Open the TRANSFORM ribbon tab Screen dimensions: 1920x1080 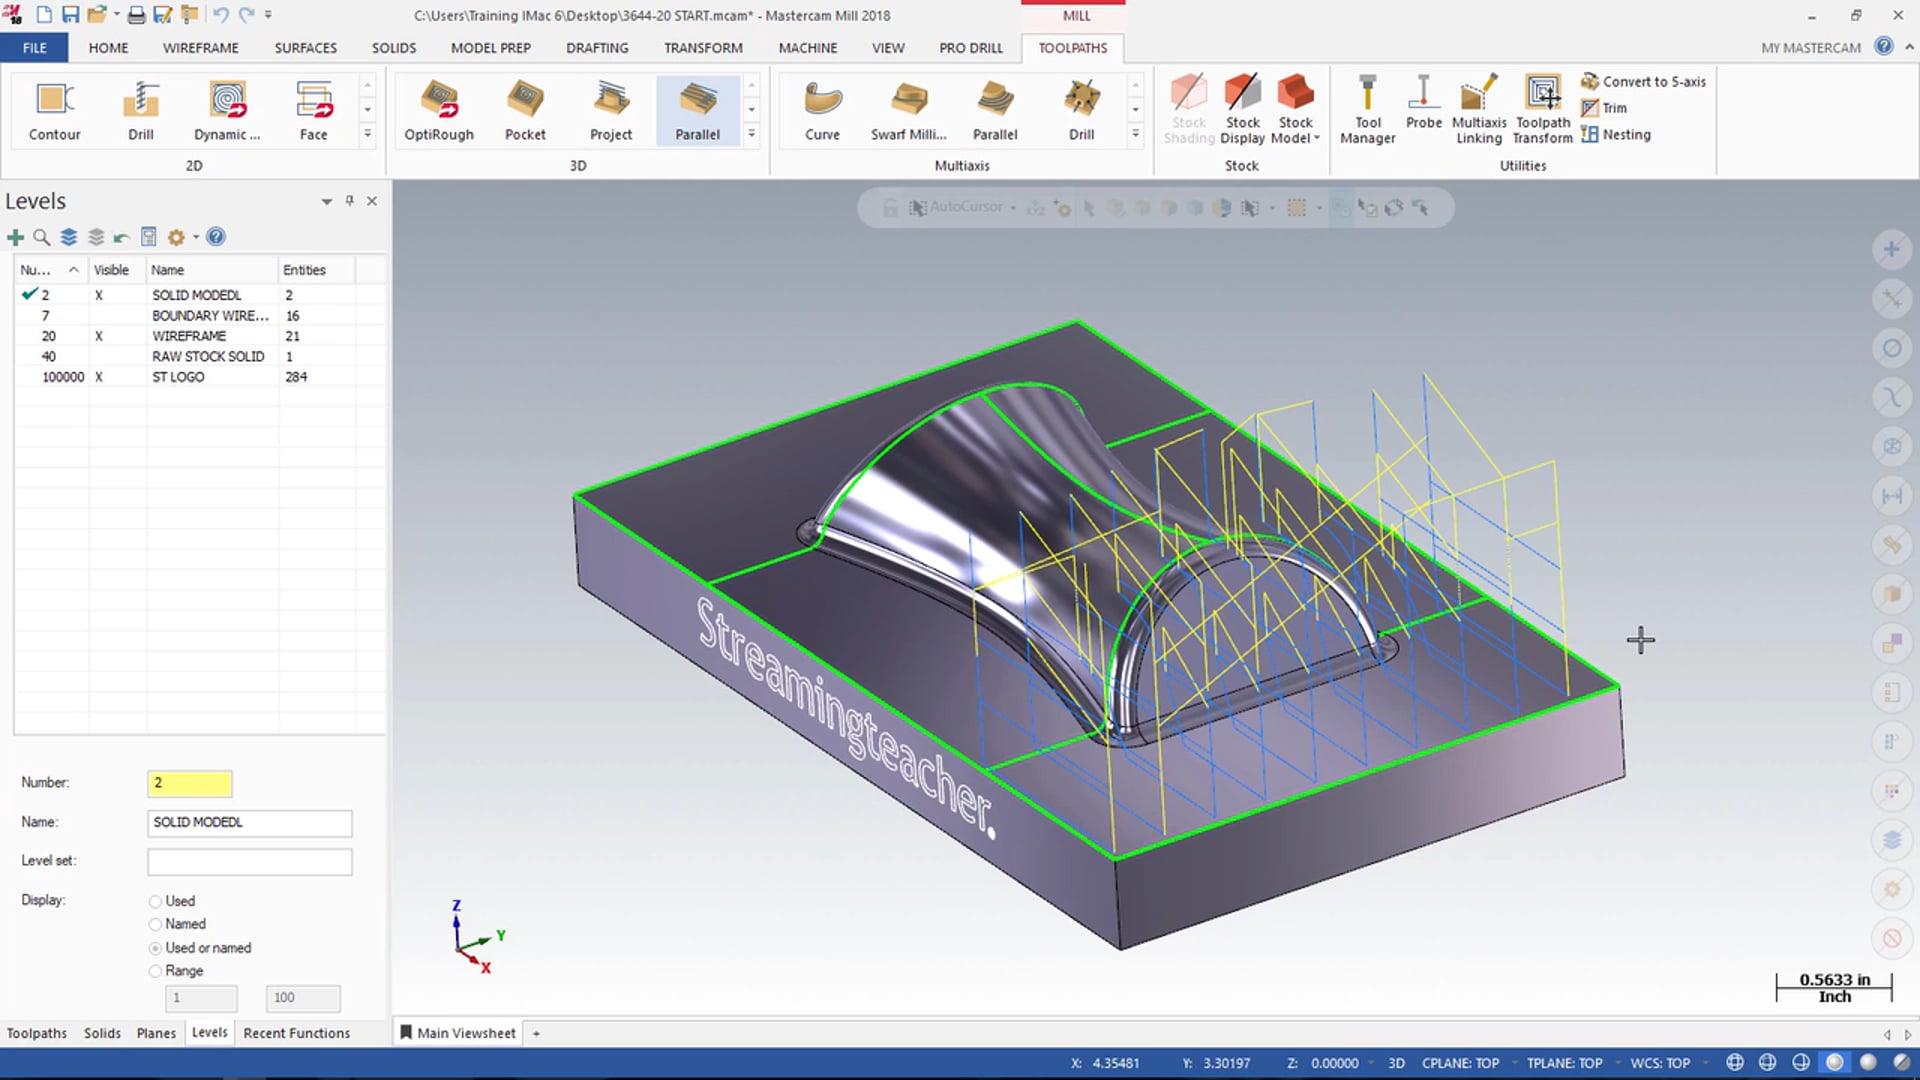coord(703,47)
